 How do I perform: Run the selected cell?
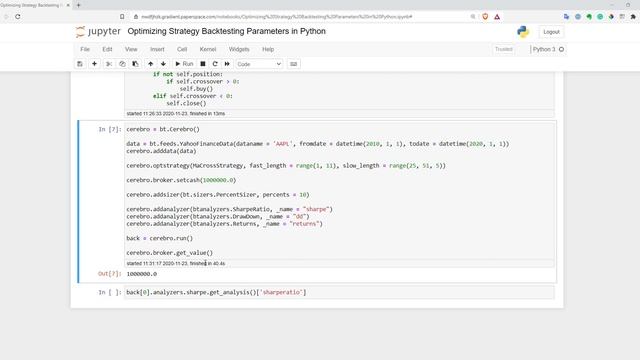184,64
